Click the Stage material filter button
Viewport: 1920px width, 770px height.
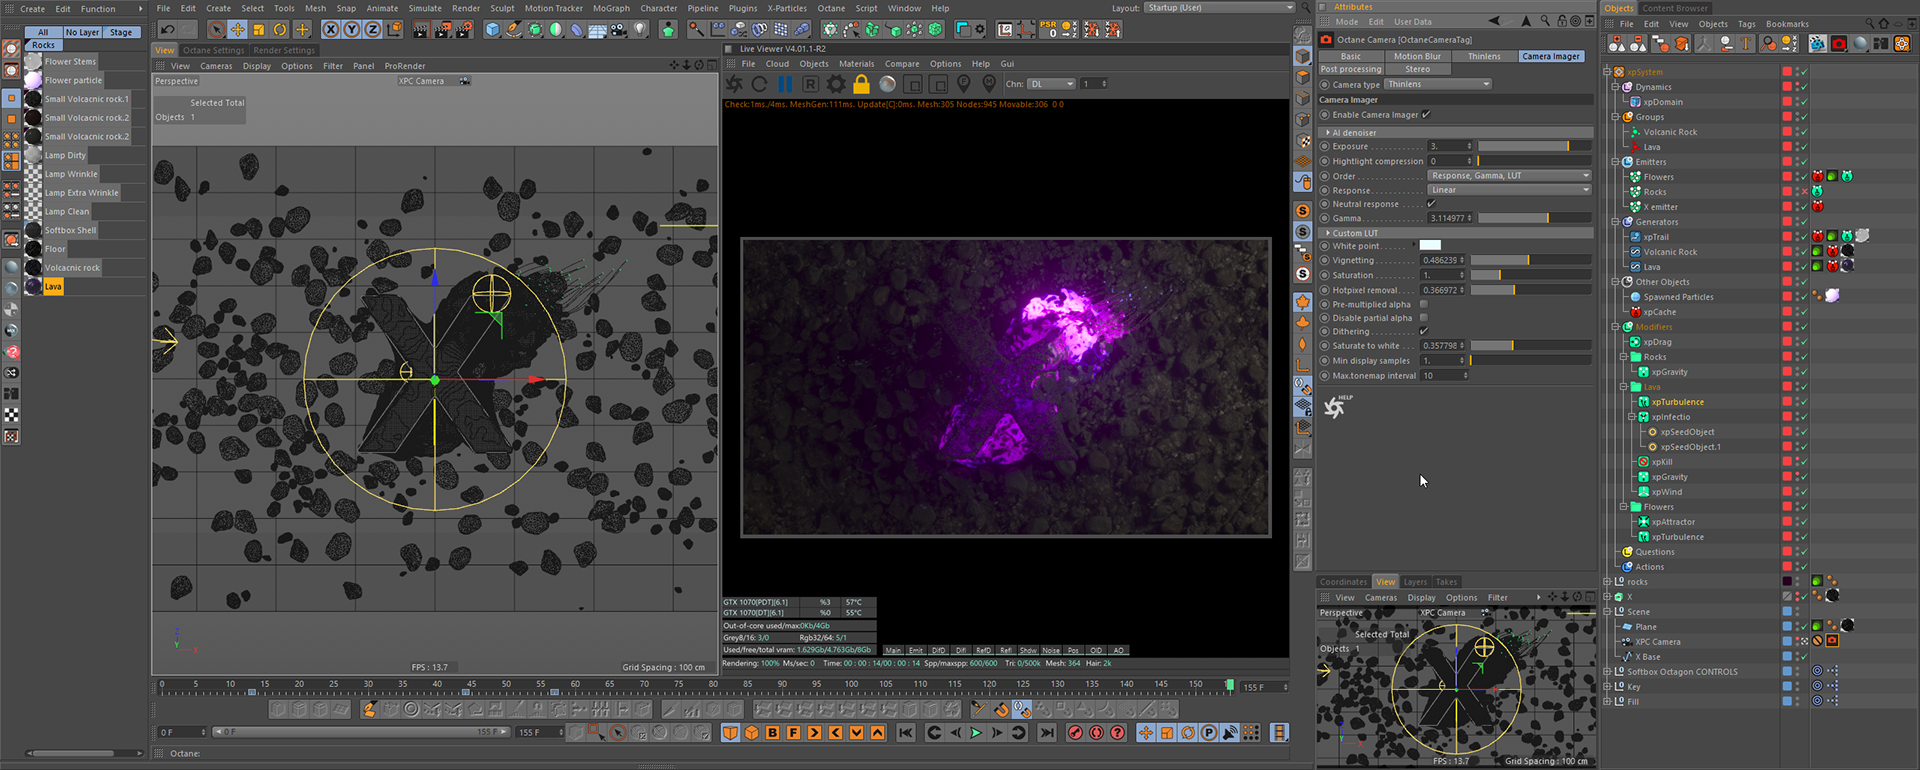tap(121, 32)
